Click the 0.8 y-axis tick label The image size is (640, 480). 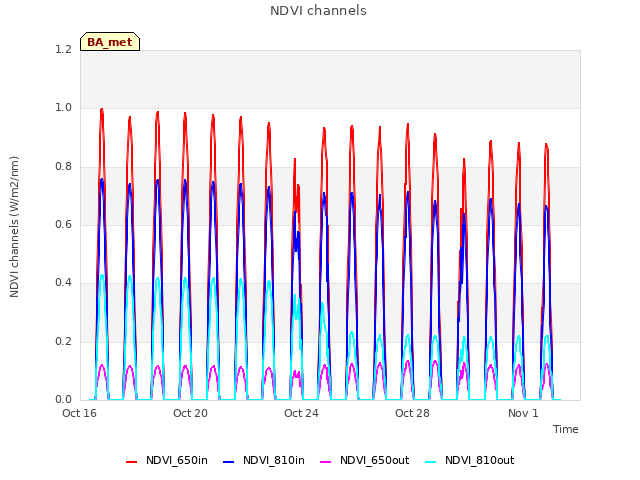tap(63, 167)
